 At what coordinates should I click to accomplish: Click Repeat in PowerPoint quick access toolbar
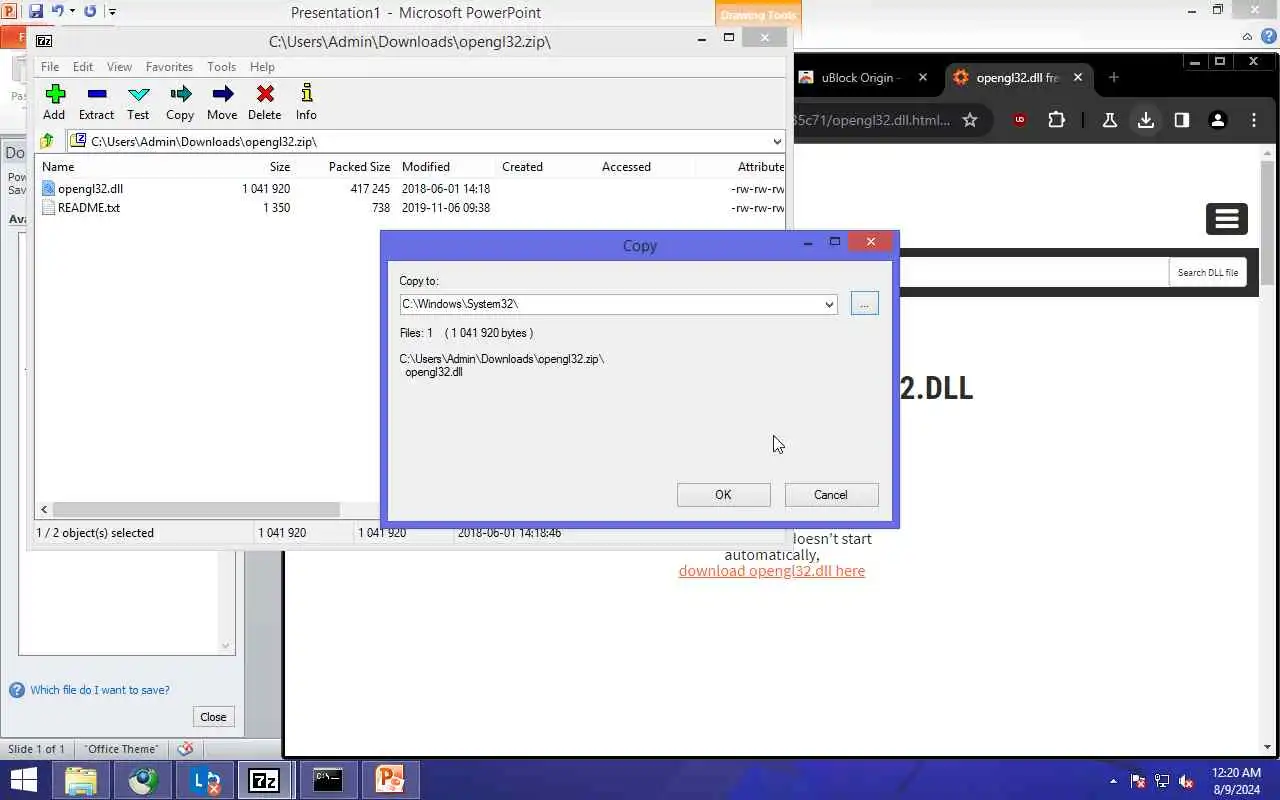pos(90,12)
